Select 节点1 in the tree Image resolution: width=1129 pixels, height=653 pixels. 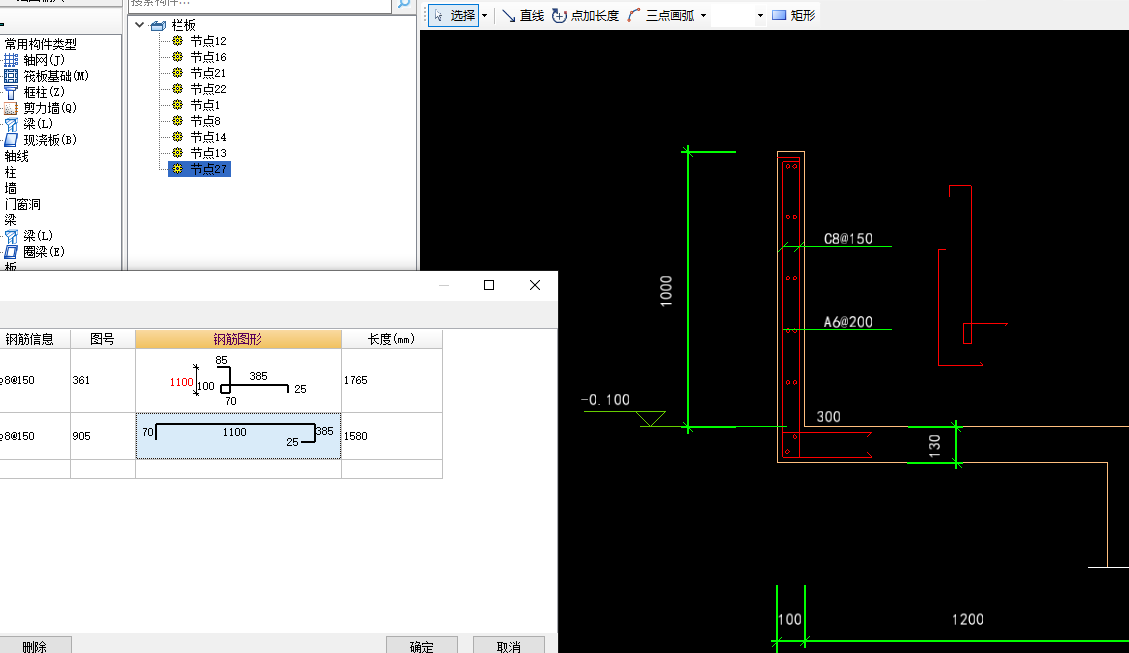pos(205,105)
